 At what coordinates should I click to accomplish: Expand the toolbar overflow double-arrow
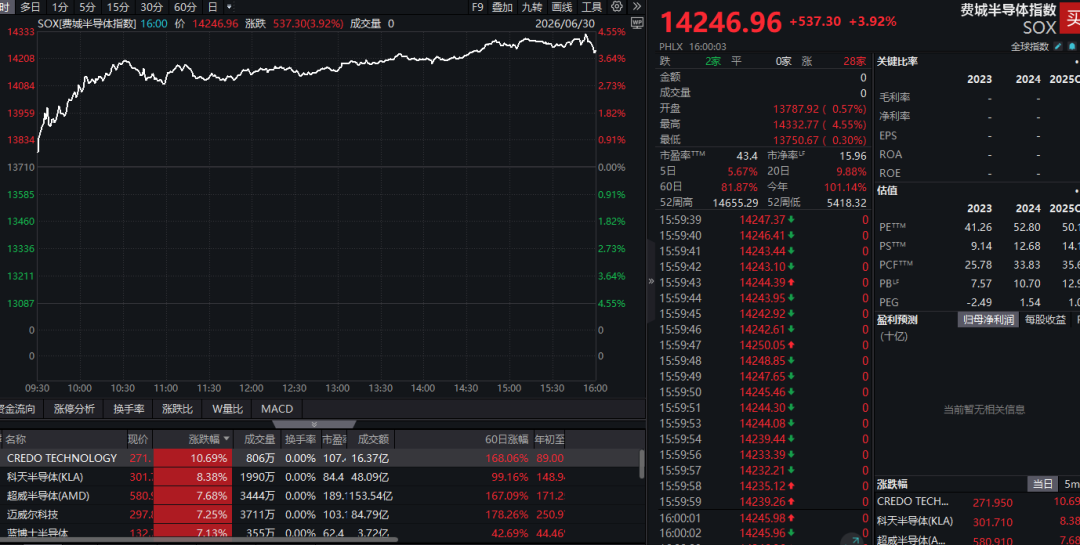(x=637, y=7)
